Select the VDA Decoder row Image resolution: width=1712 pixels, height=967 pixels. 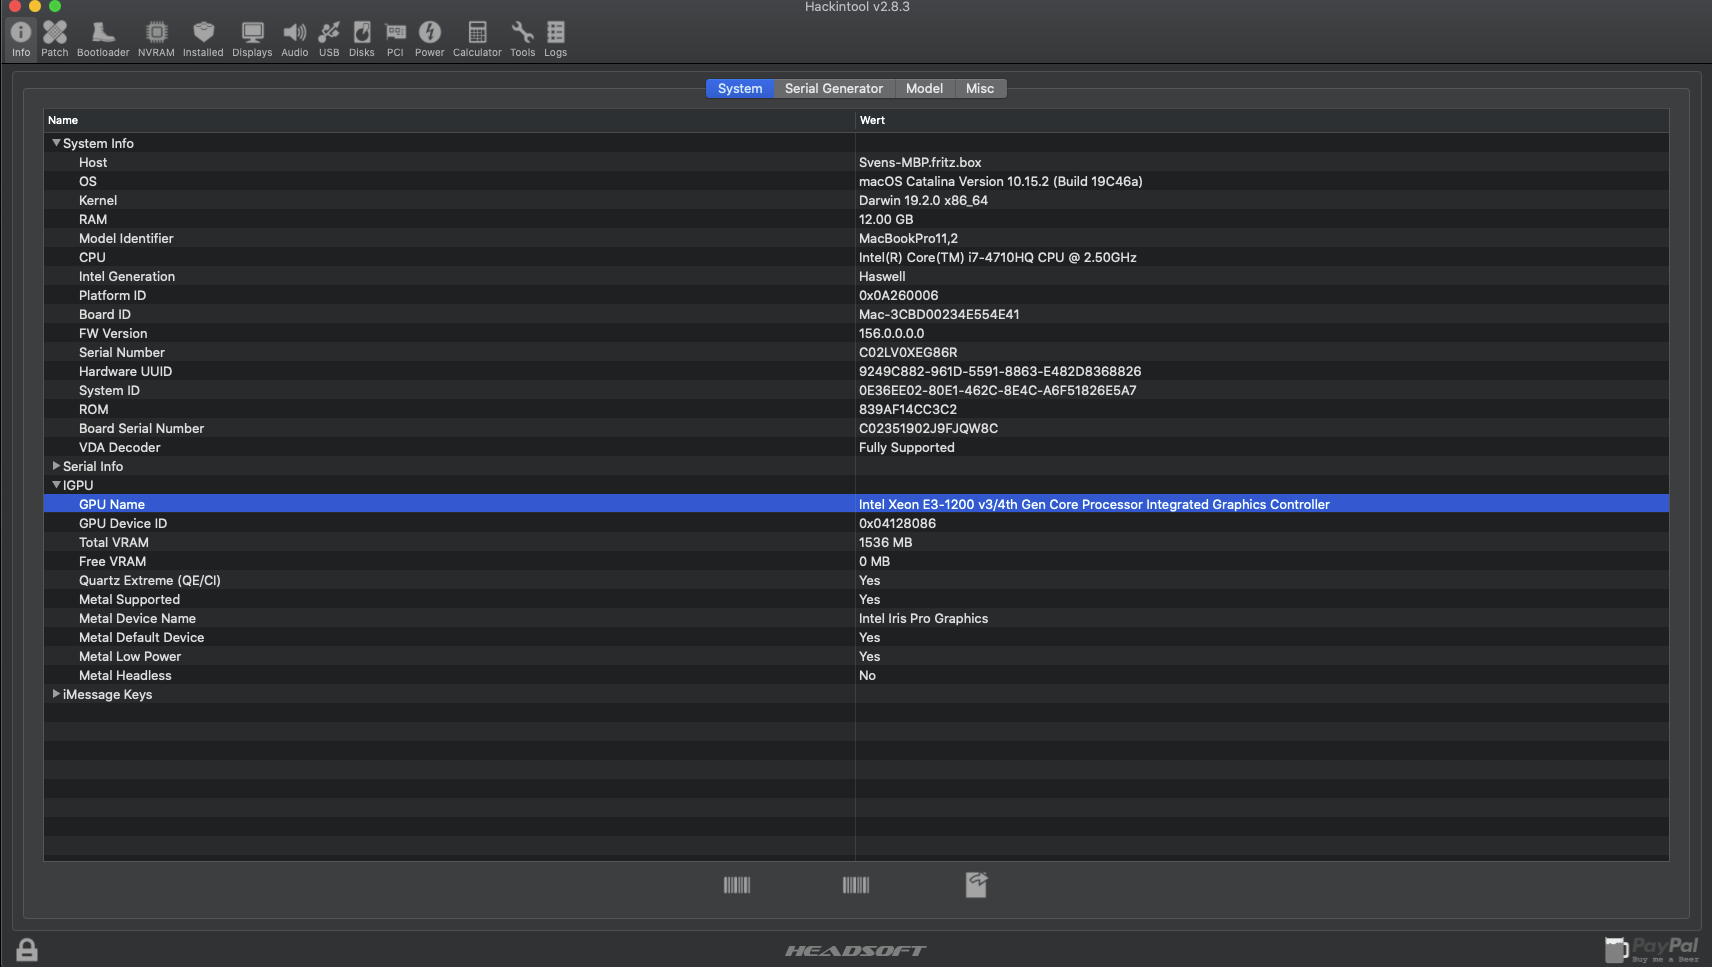coord(856,447)
